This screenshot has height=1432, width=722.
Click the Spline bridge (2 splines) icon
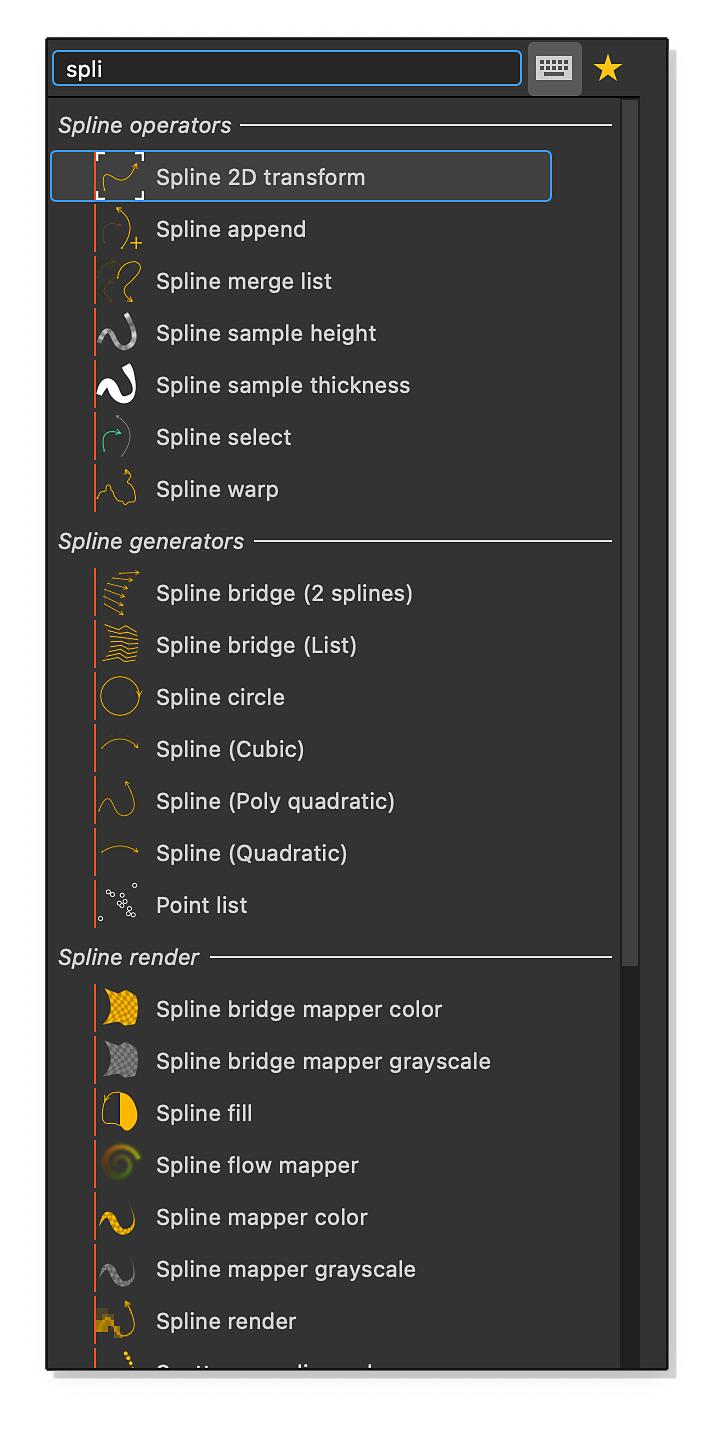[119, 592]
